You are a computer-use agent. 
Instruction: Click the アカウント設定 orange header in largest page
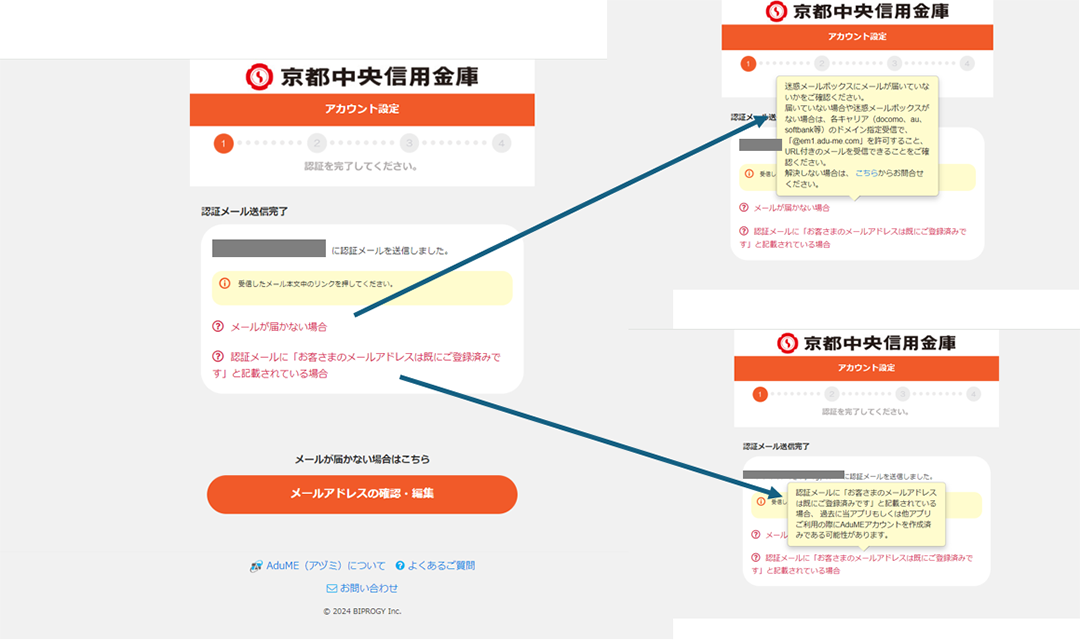point(362,109)
